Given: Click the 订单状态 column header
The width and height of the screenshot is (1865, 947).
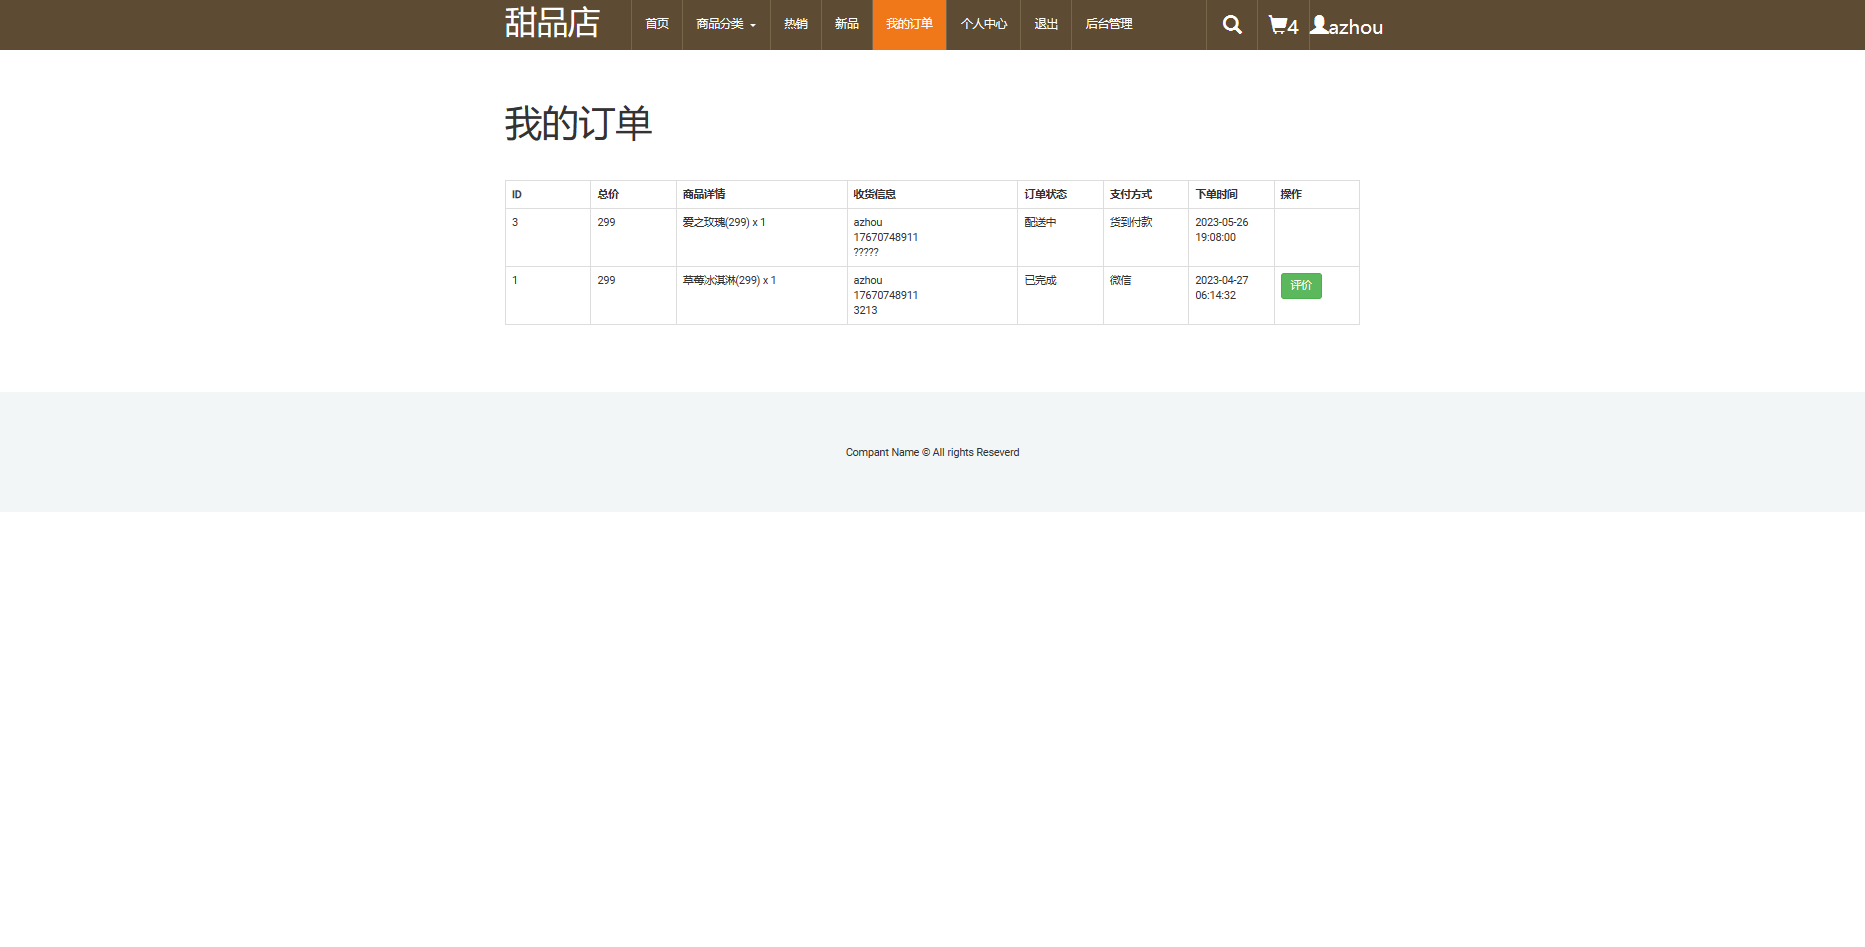Looking at the screenshot, I should click(1045, 194).
